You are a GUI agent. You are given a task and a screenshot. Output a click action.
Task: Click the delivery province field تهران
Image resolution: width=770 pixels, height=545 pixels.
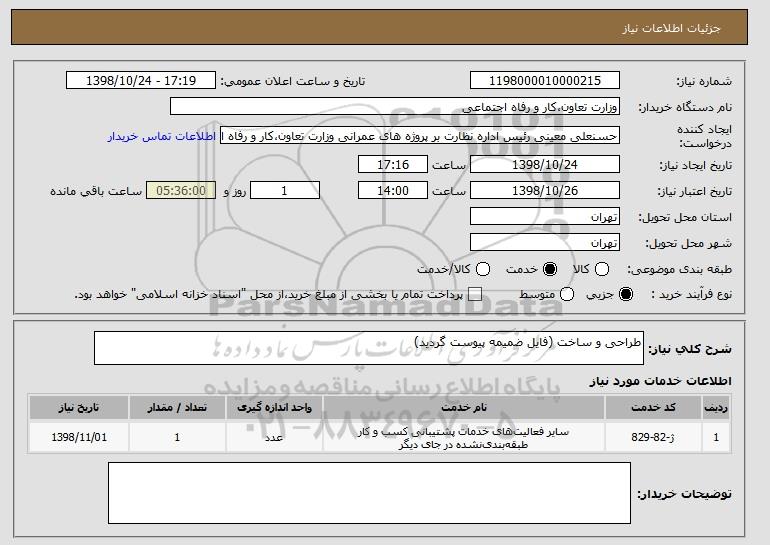(545, 217)
